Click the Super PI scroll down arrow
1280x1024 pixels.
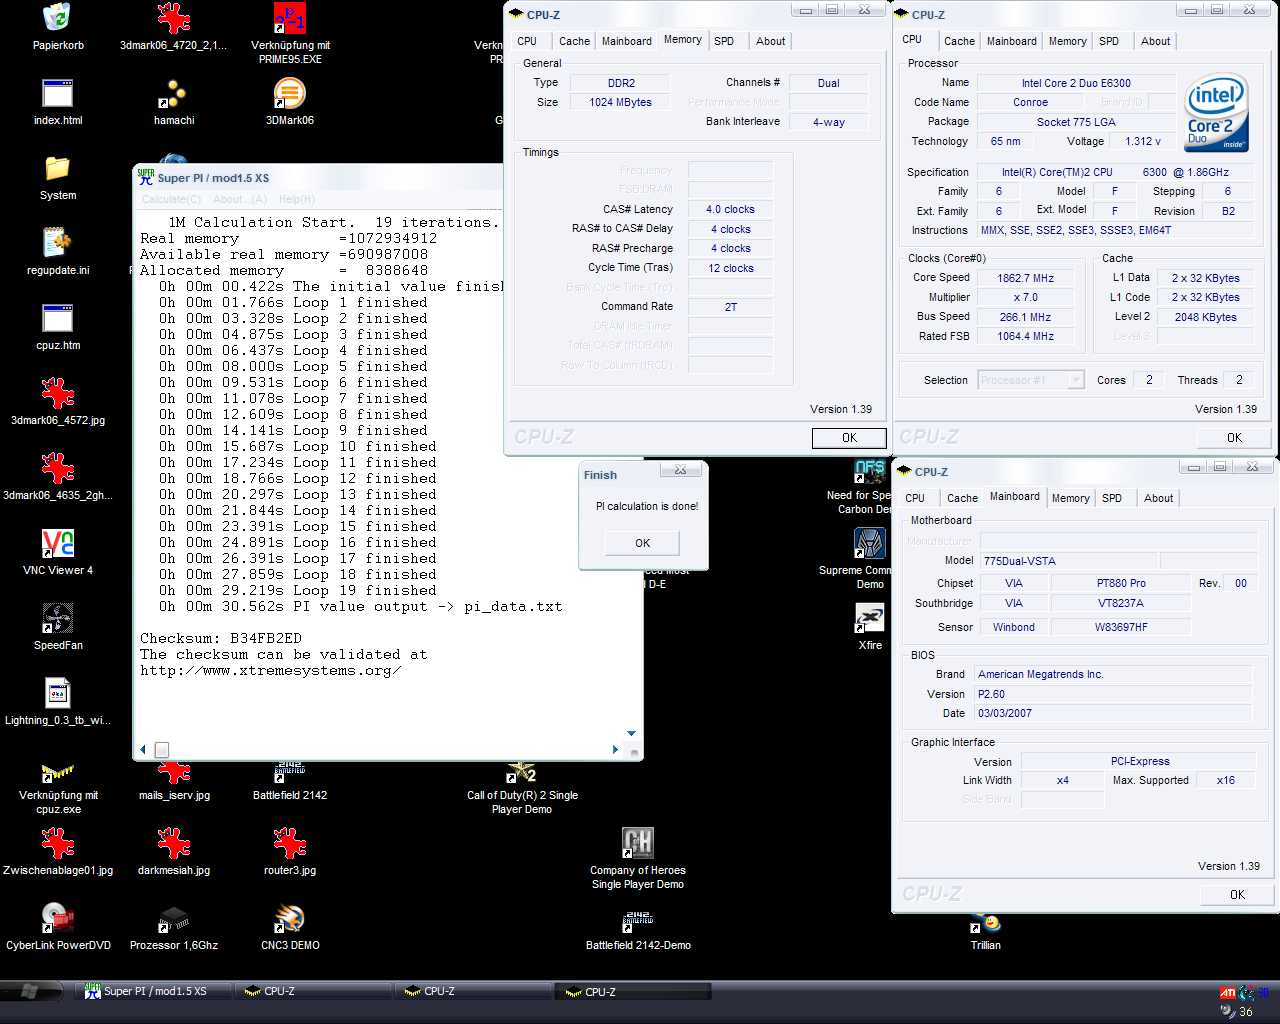pyautogui.click(x=631, y=733)
